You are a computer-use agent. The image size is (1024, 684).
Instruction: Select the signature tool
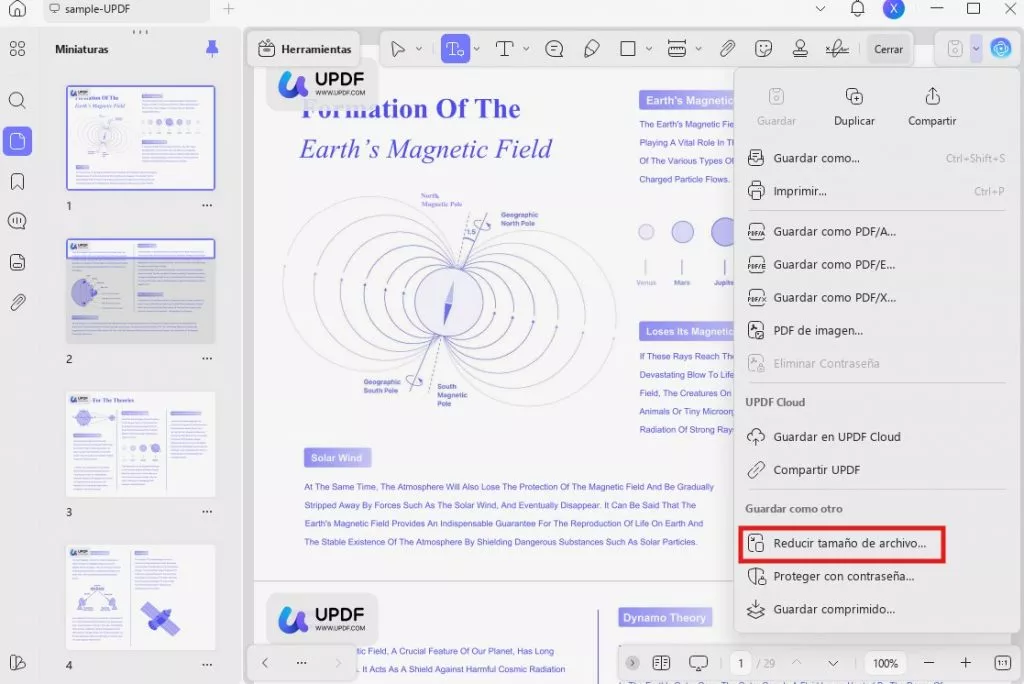[x=837, y=49]
